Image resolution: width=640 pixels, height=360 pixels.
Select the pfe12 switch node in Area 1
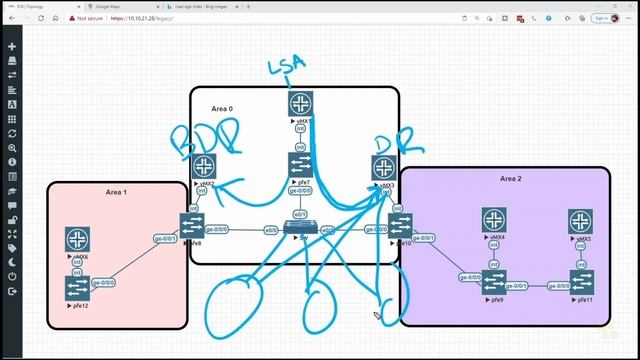[x=77, y=288]
